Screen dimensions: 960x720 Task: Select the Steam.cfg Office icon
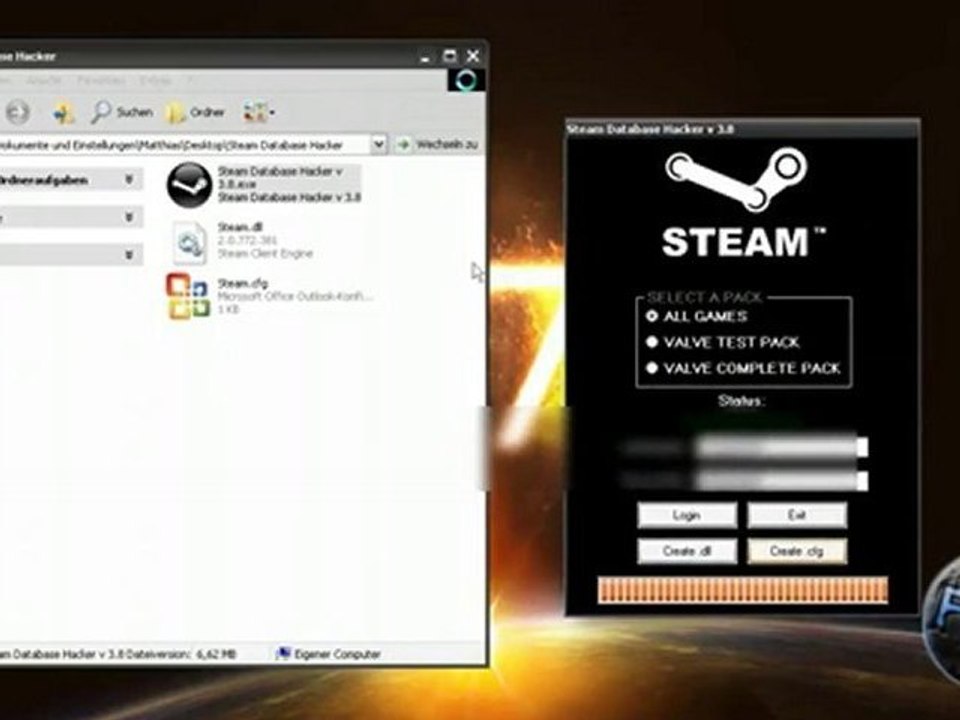click(x=187, y=296)
